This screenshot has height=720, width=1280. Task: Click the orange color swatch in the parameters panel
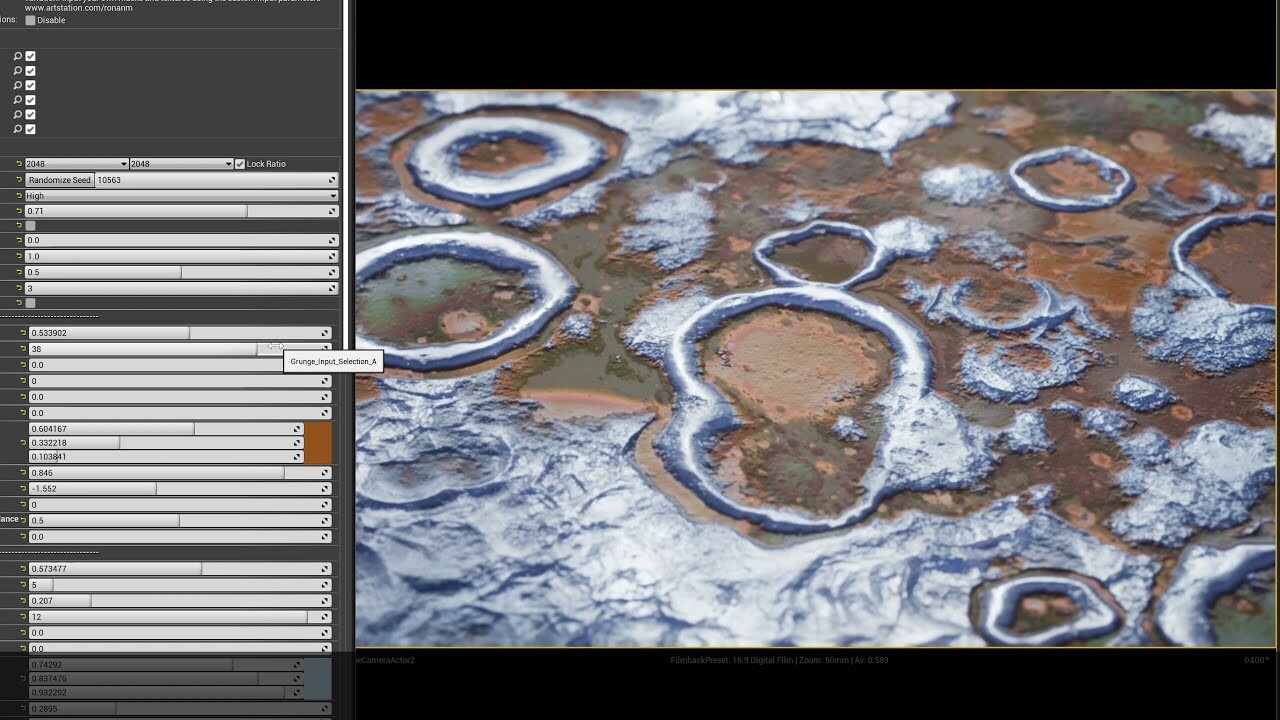(320, 442)
